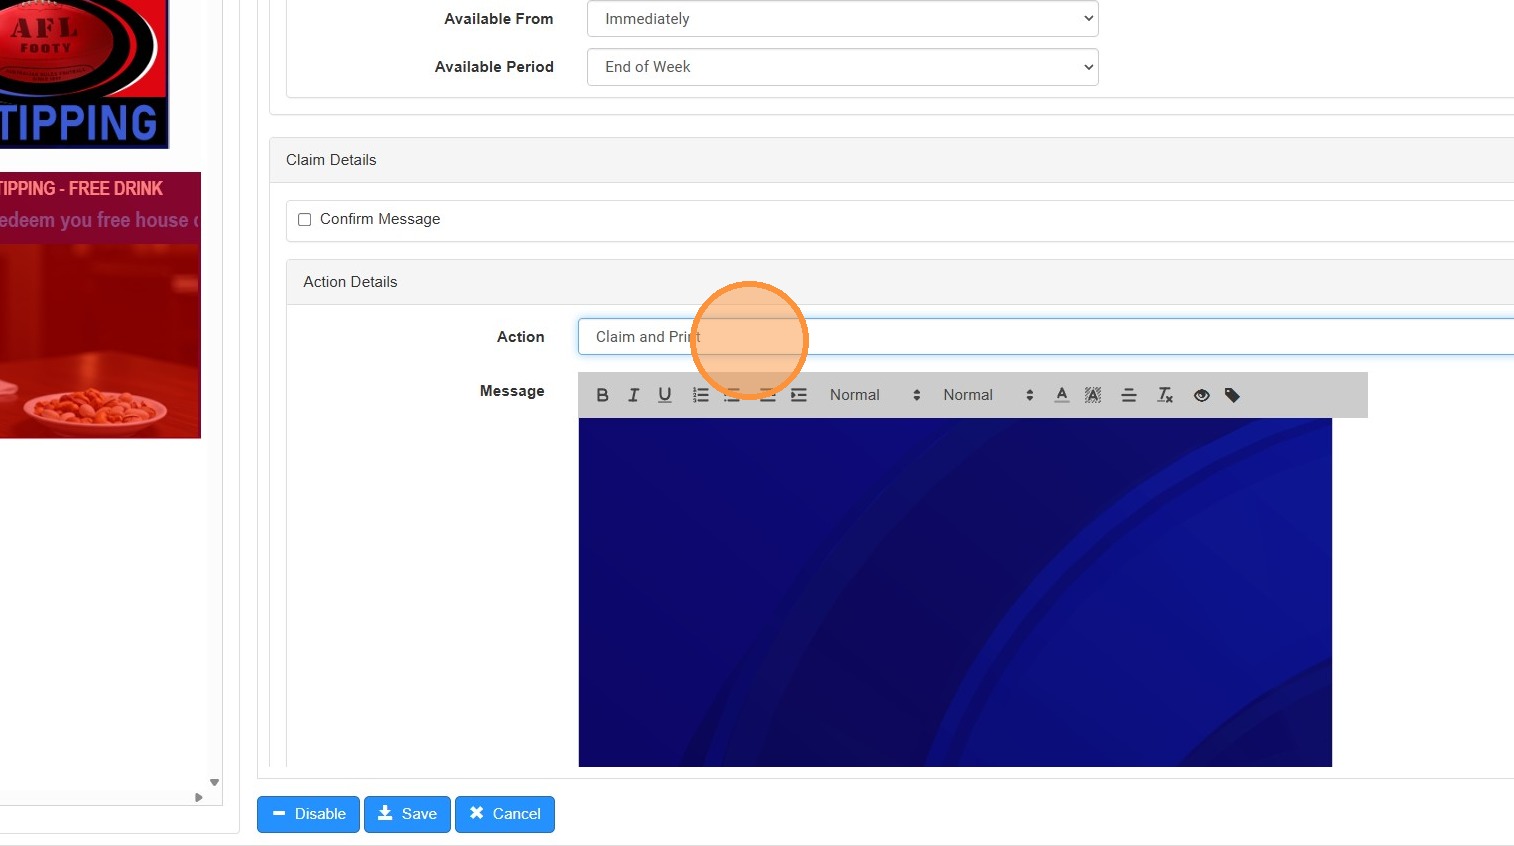Image resolution: width=1514 pixels, height=846 pixels.
Task: Open the text background color picker
Action: point(1093,395)
